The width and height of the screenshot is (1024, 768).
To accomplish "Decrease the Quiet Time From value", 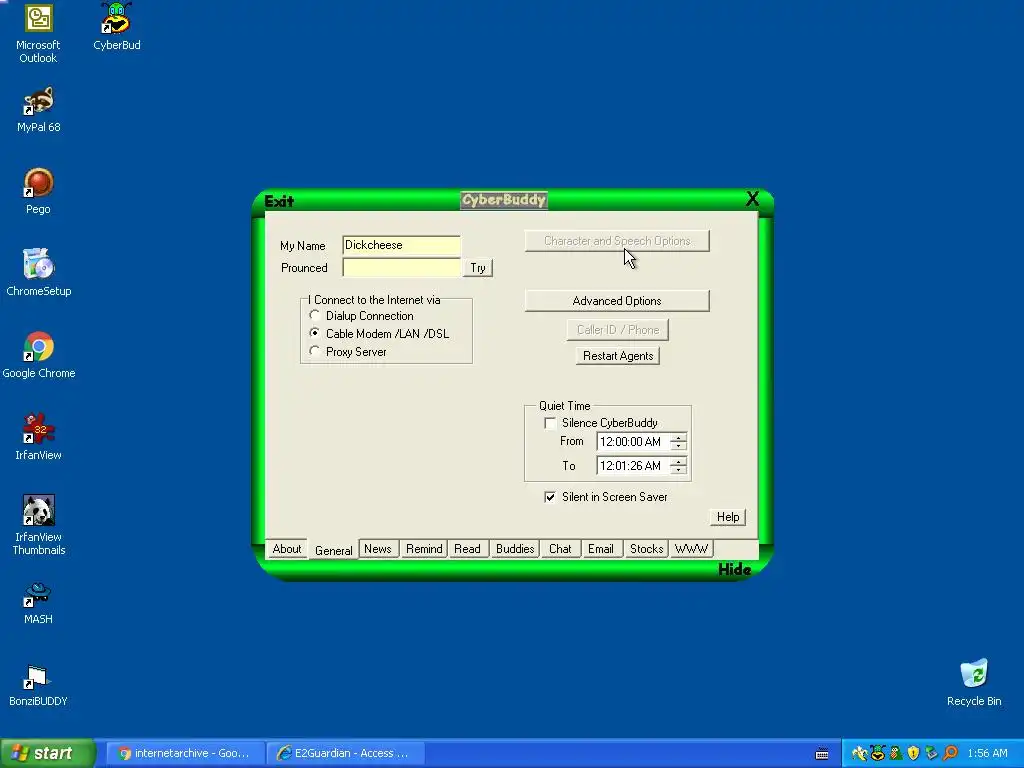I will point(679,446).
